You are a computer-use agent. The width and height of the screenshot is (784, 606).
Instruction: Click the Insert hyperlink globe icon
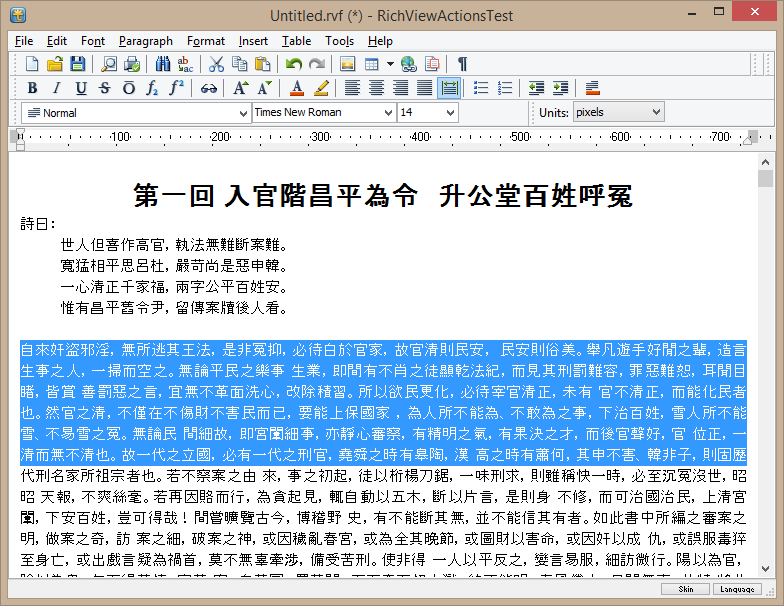click(x=408, y=64)
